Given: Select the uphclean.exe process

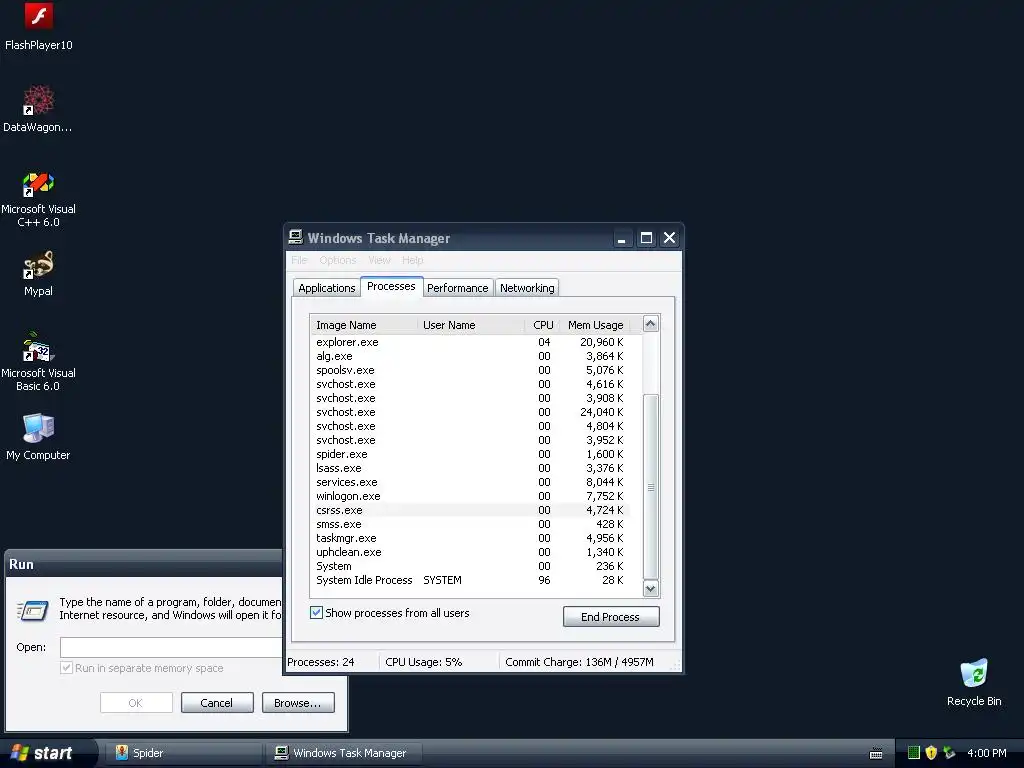Looking at the screenshot, I should coord(470,552).
